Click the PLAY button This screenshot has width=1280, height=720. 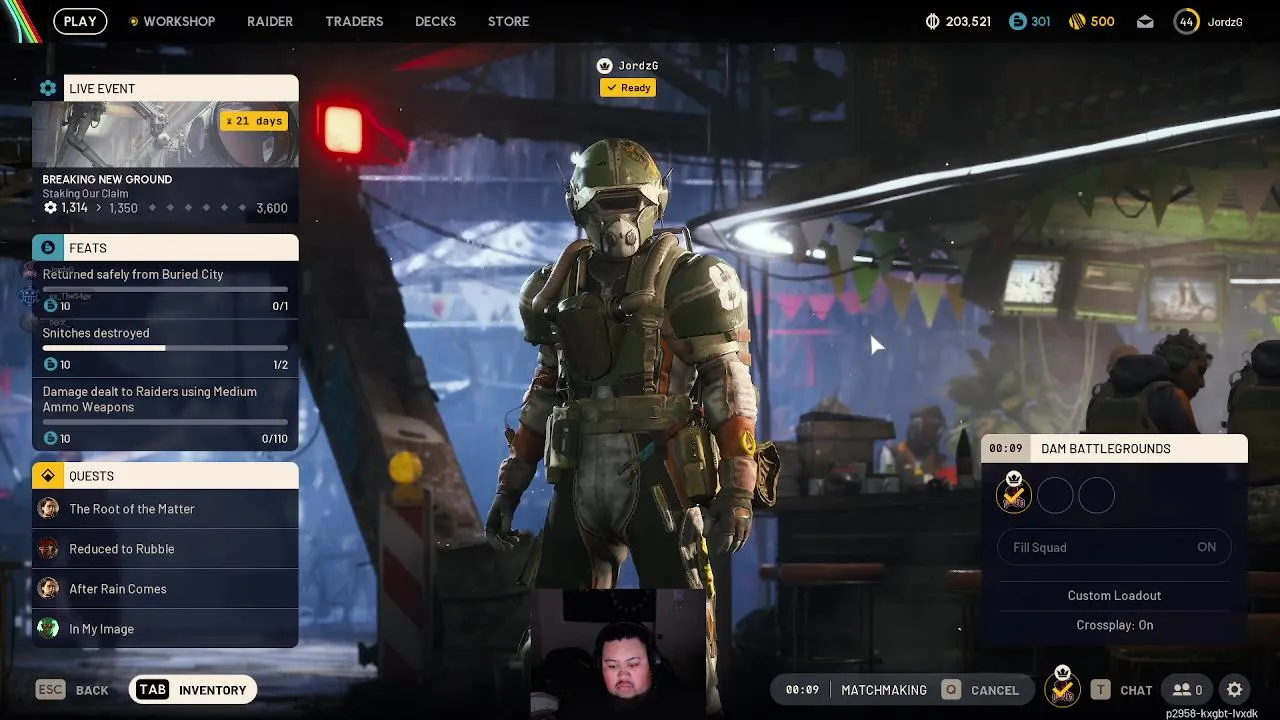[80, 21]
